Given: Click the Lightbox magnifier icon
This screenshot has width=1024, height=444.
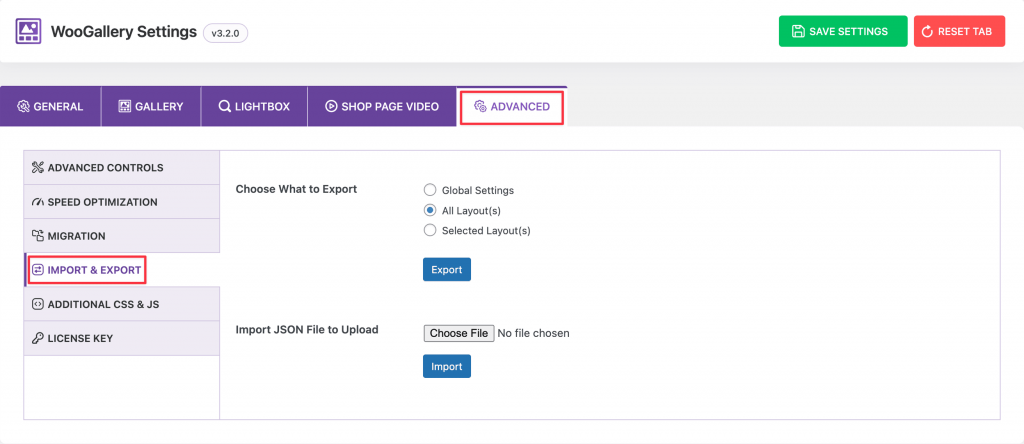Looking at the screenshot, I should [x=224, y=106].
